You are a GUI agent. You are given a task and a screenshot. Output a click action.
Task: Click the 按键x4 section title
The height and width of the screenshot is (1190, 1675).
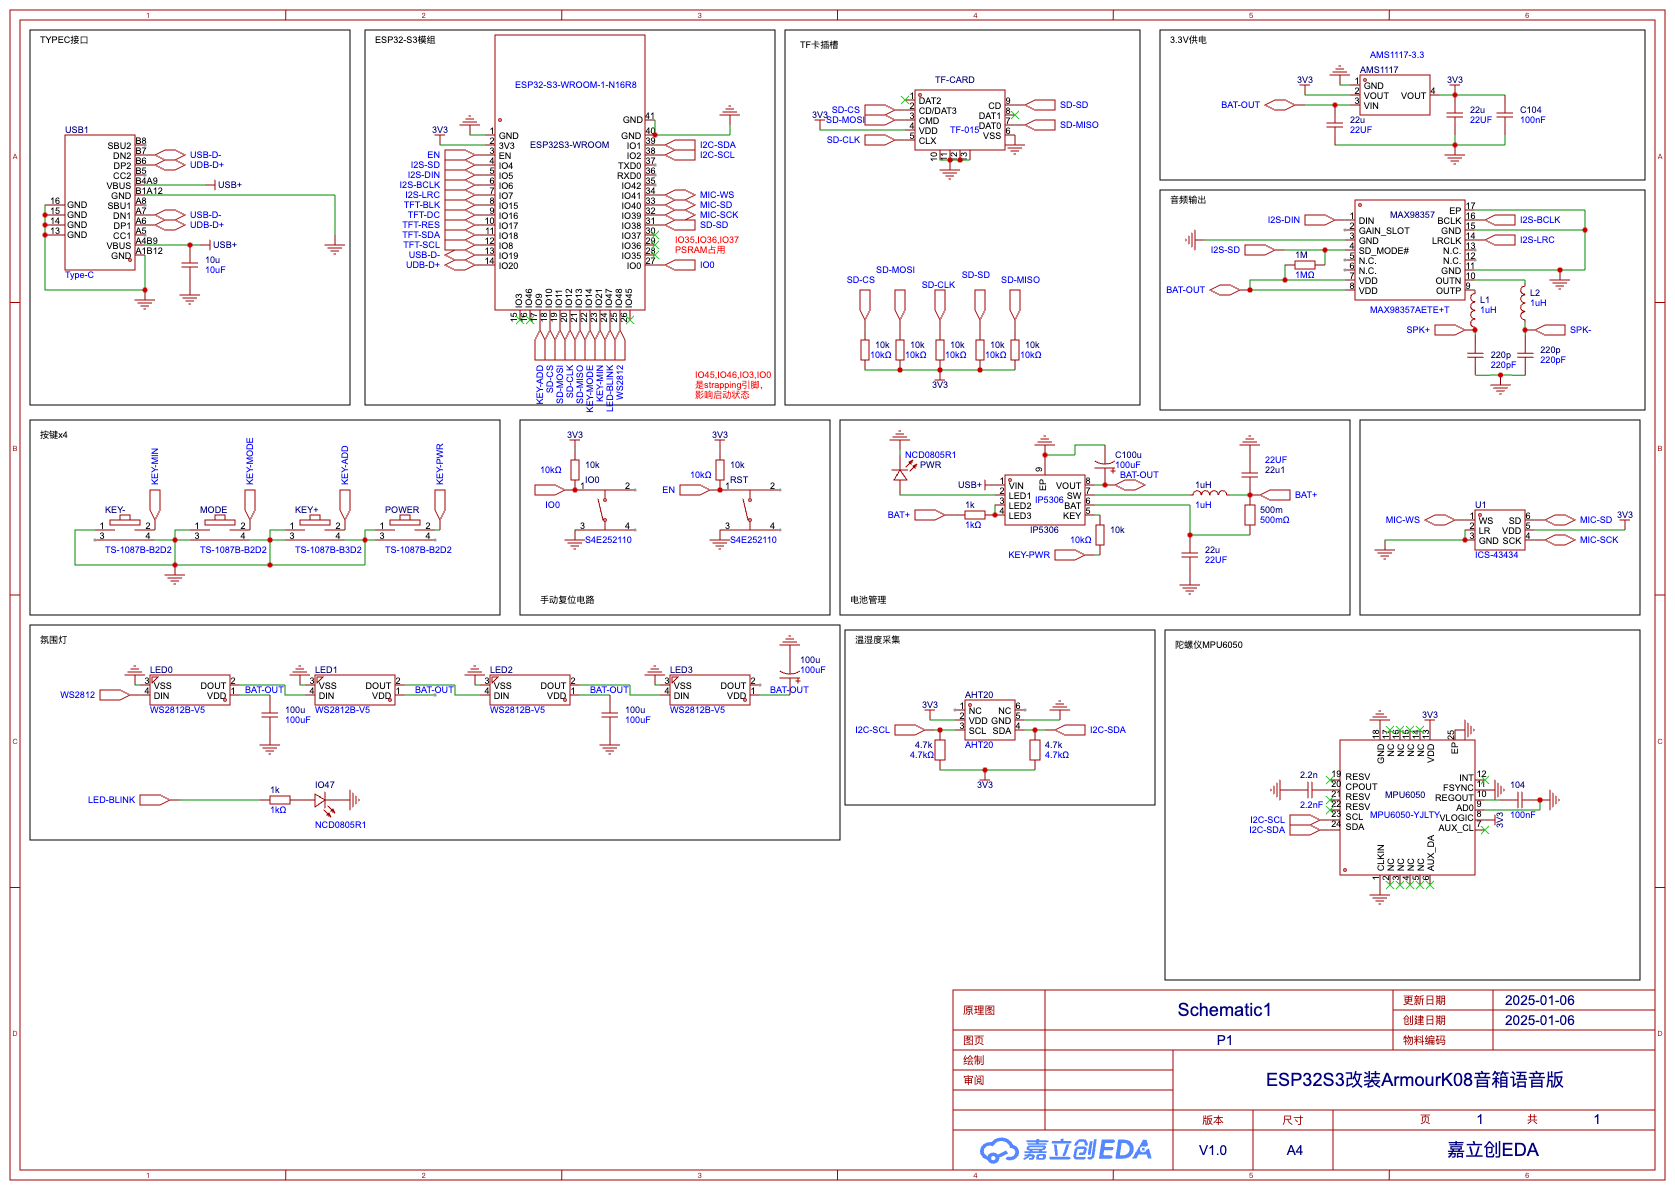[54, 435]
